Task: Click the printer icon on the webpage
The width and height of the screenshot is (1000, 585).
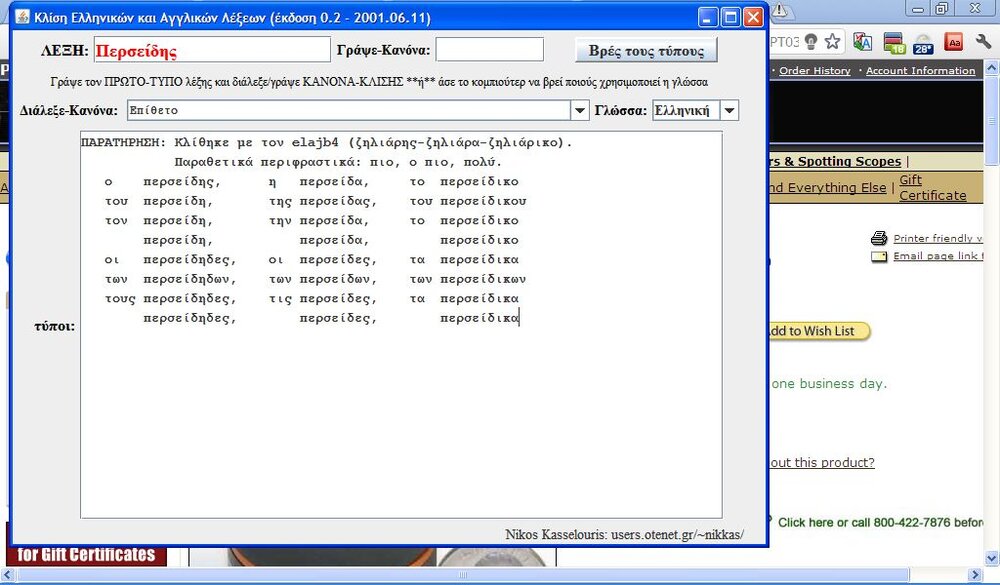Action: click(x=879, y=238)
